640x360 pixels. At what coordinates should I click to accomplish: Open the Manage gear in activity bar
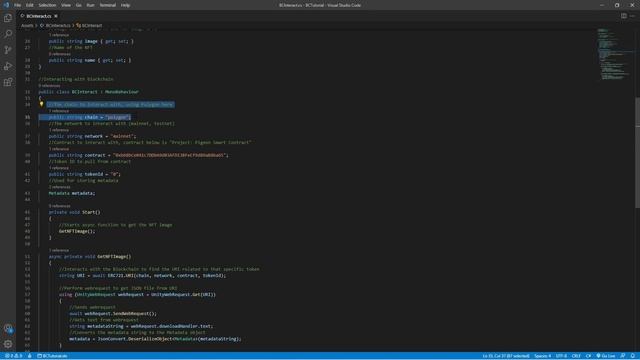click(8, 344)
